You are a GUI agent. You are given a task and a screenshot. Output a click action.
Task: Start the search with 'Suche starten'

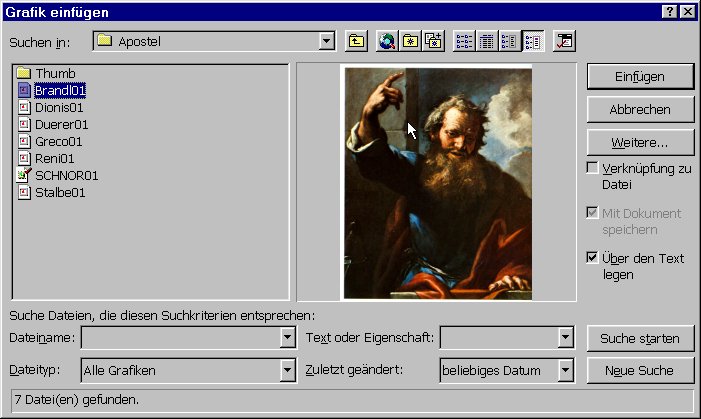coord(640,338)
